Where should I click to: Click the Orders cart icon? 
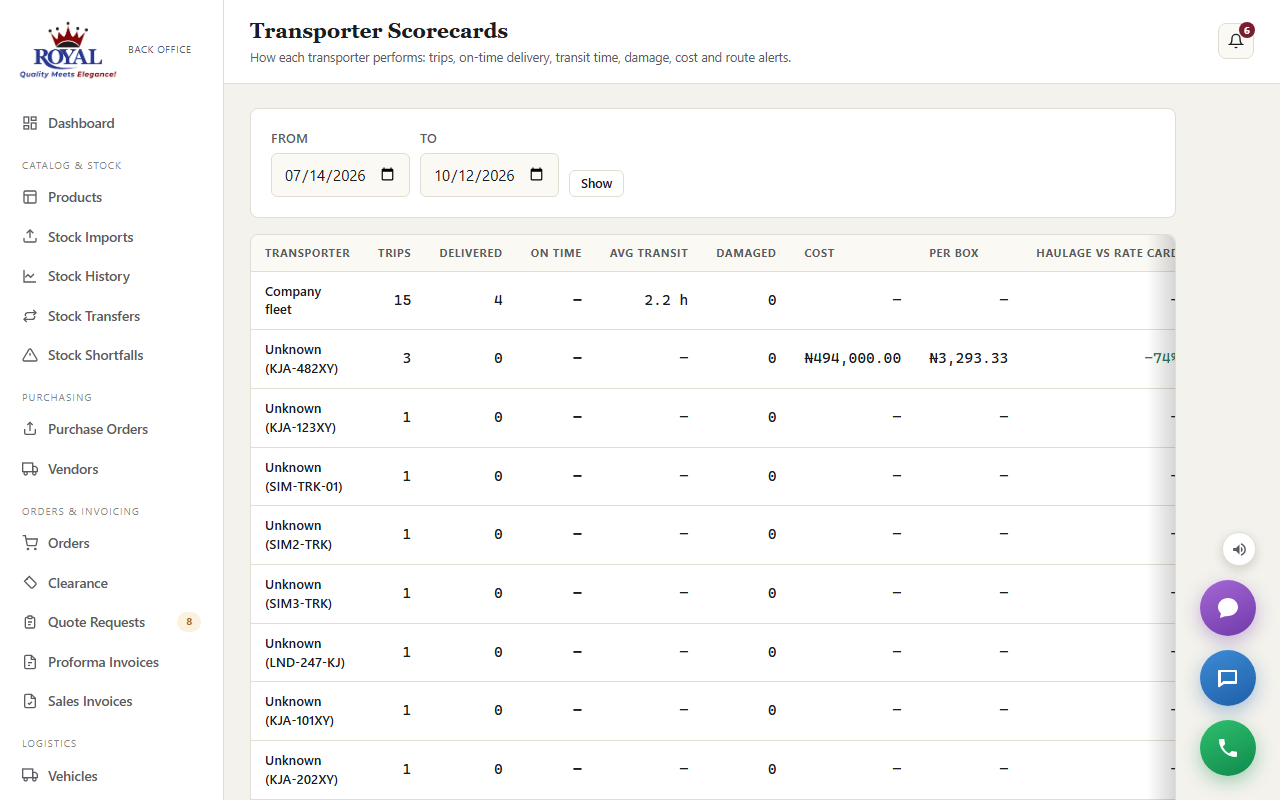[x=30, y=543]
